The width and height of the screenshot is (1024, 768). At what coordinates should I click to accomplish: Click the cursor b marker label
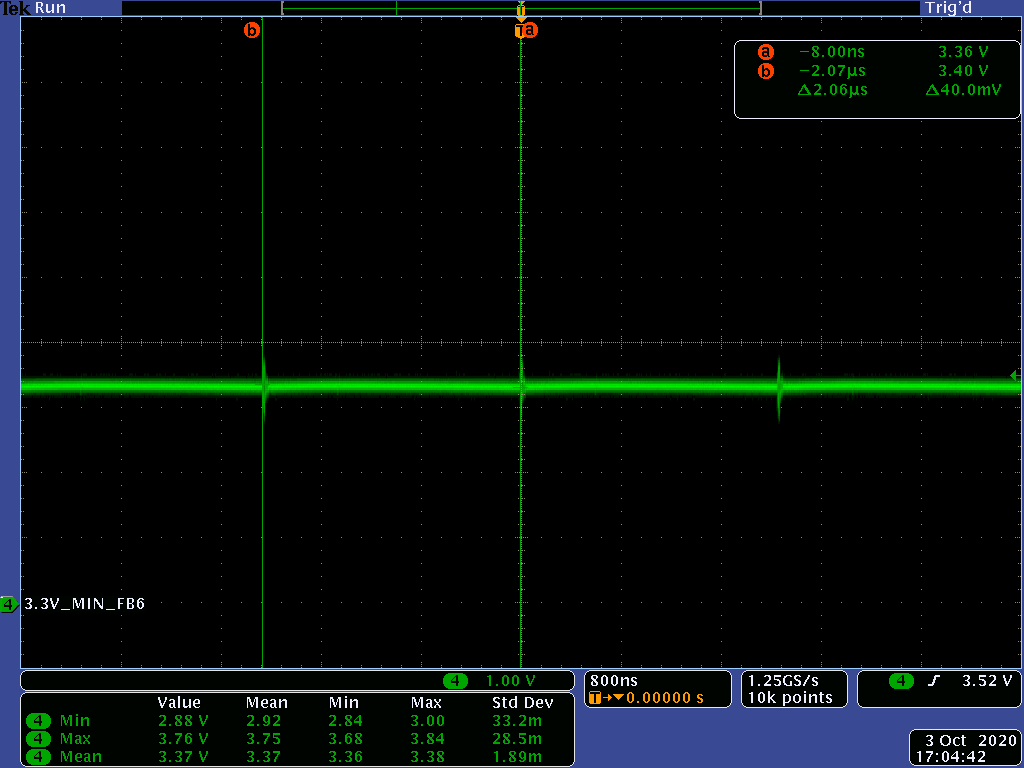coord(251,30)
